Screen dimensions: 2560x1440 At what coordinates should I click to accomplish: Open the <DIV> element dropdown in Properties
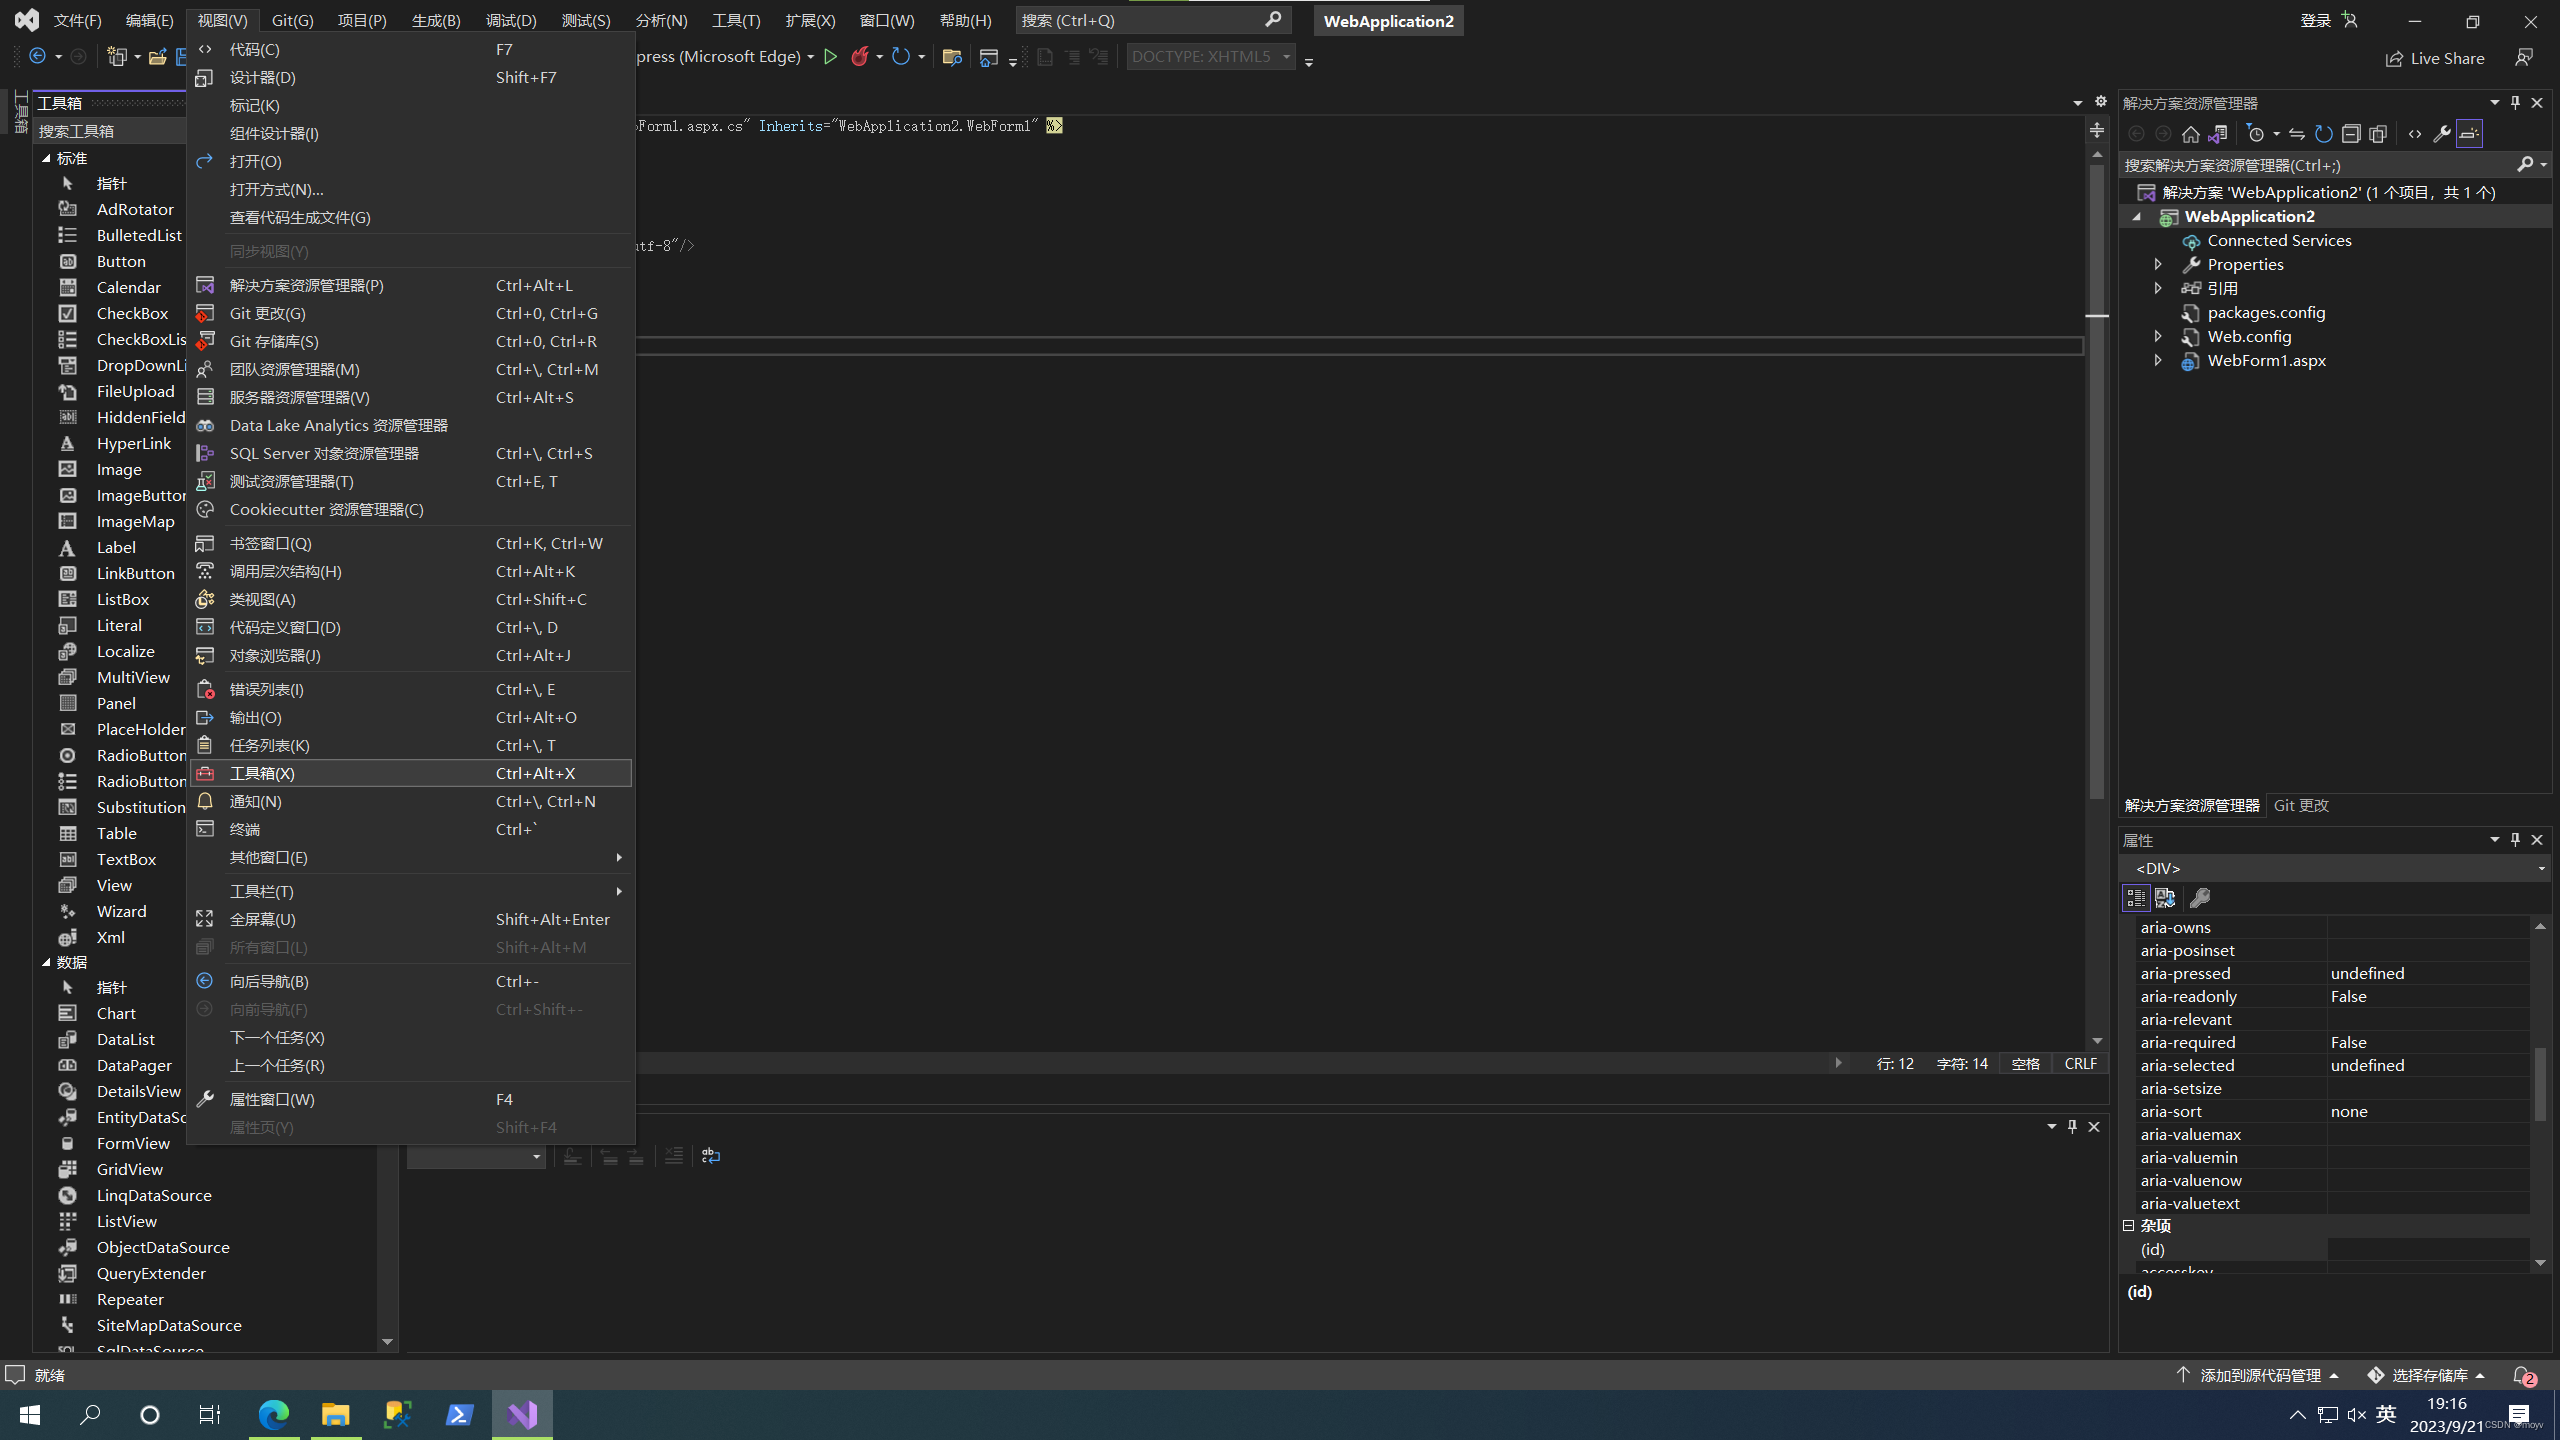(2541, 869)
